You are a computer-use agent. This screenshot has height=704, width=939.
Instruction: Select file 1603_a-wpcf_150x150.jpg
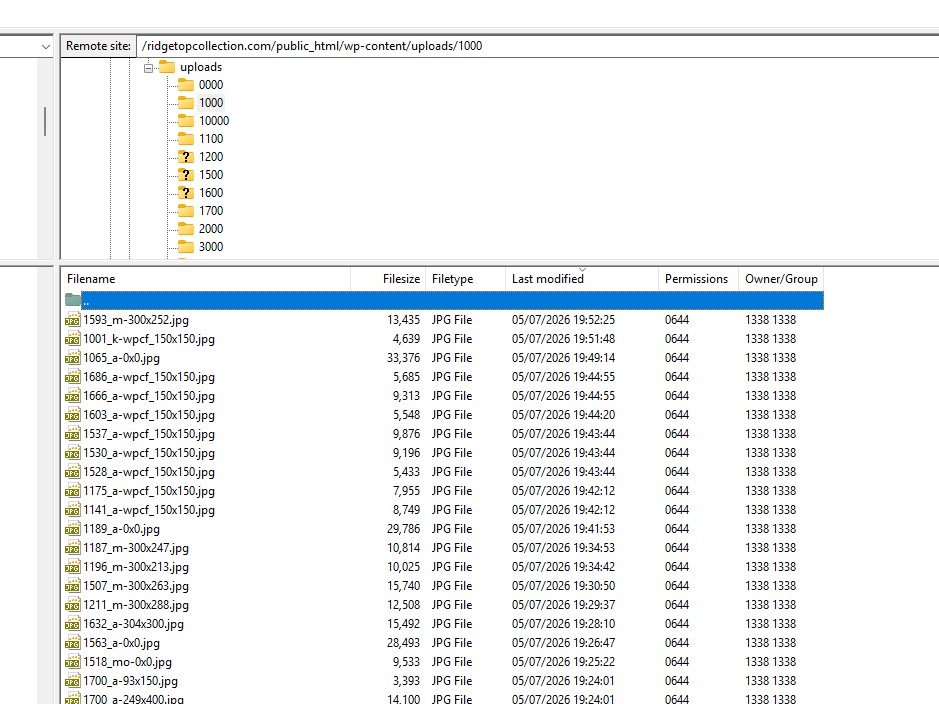(149, 415)
